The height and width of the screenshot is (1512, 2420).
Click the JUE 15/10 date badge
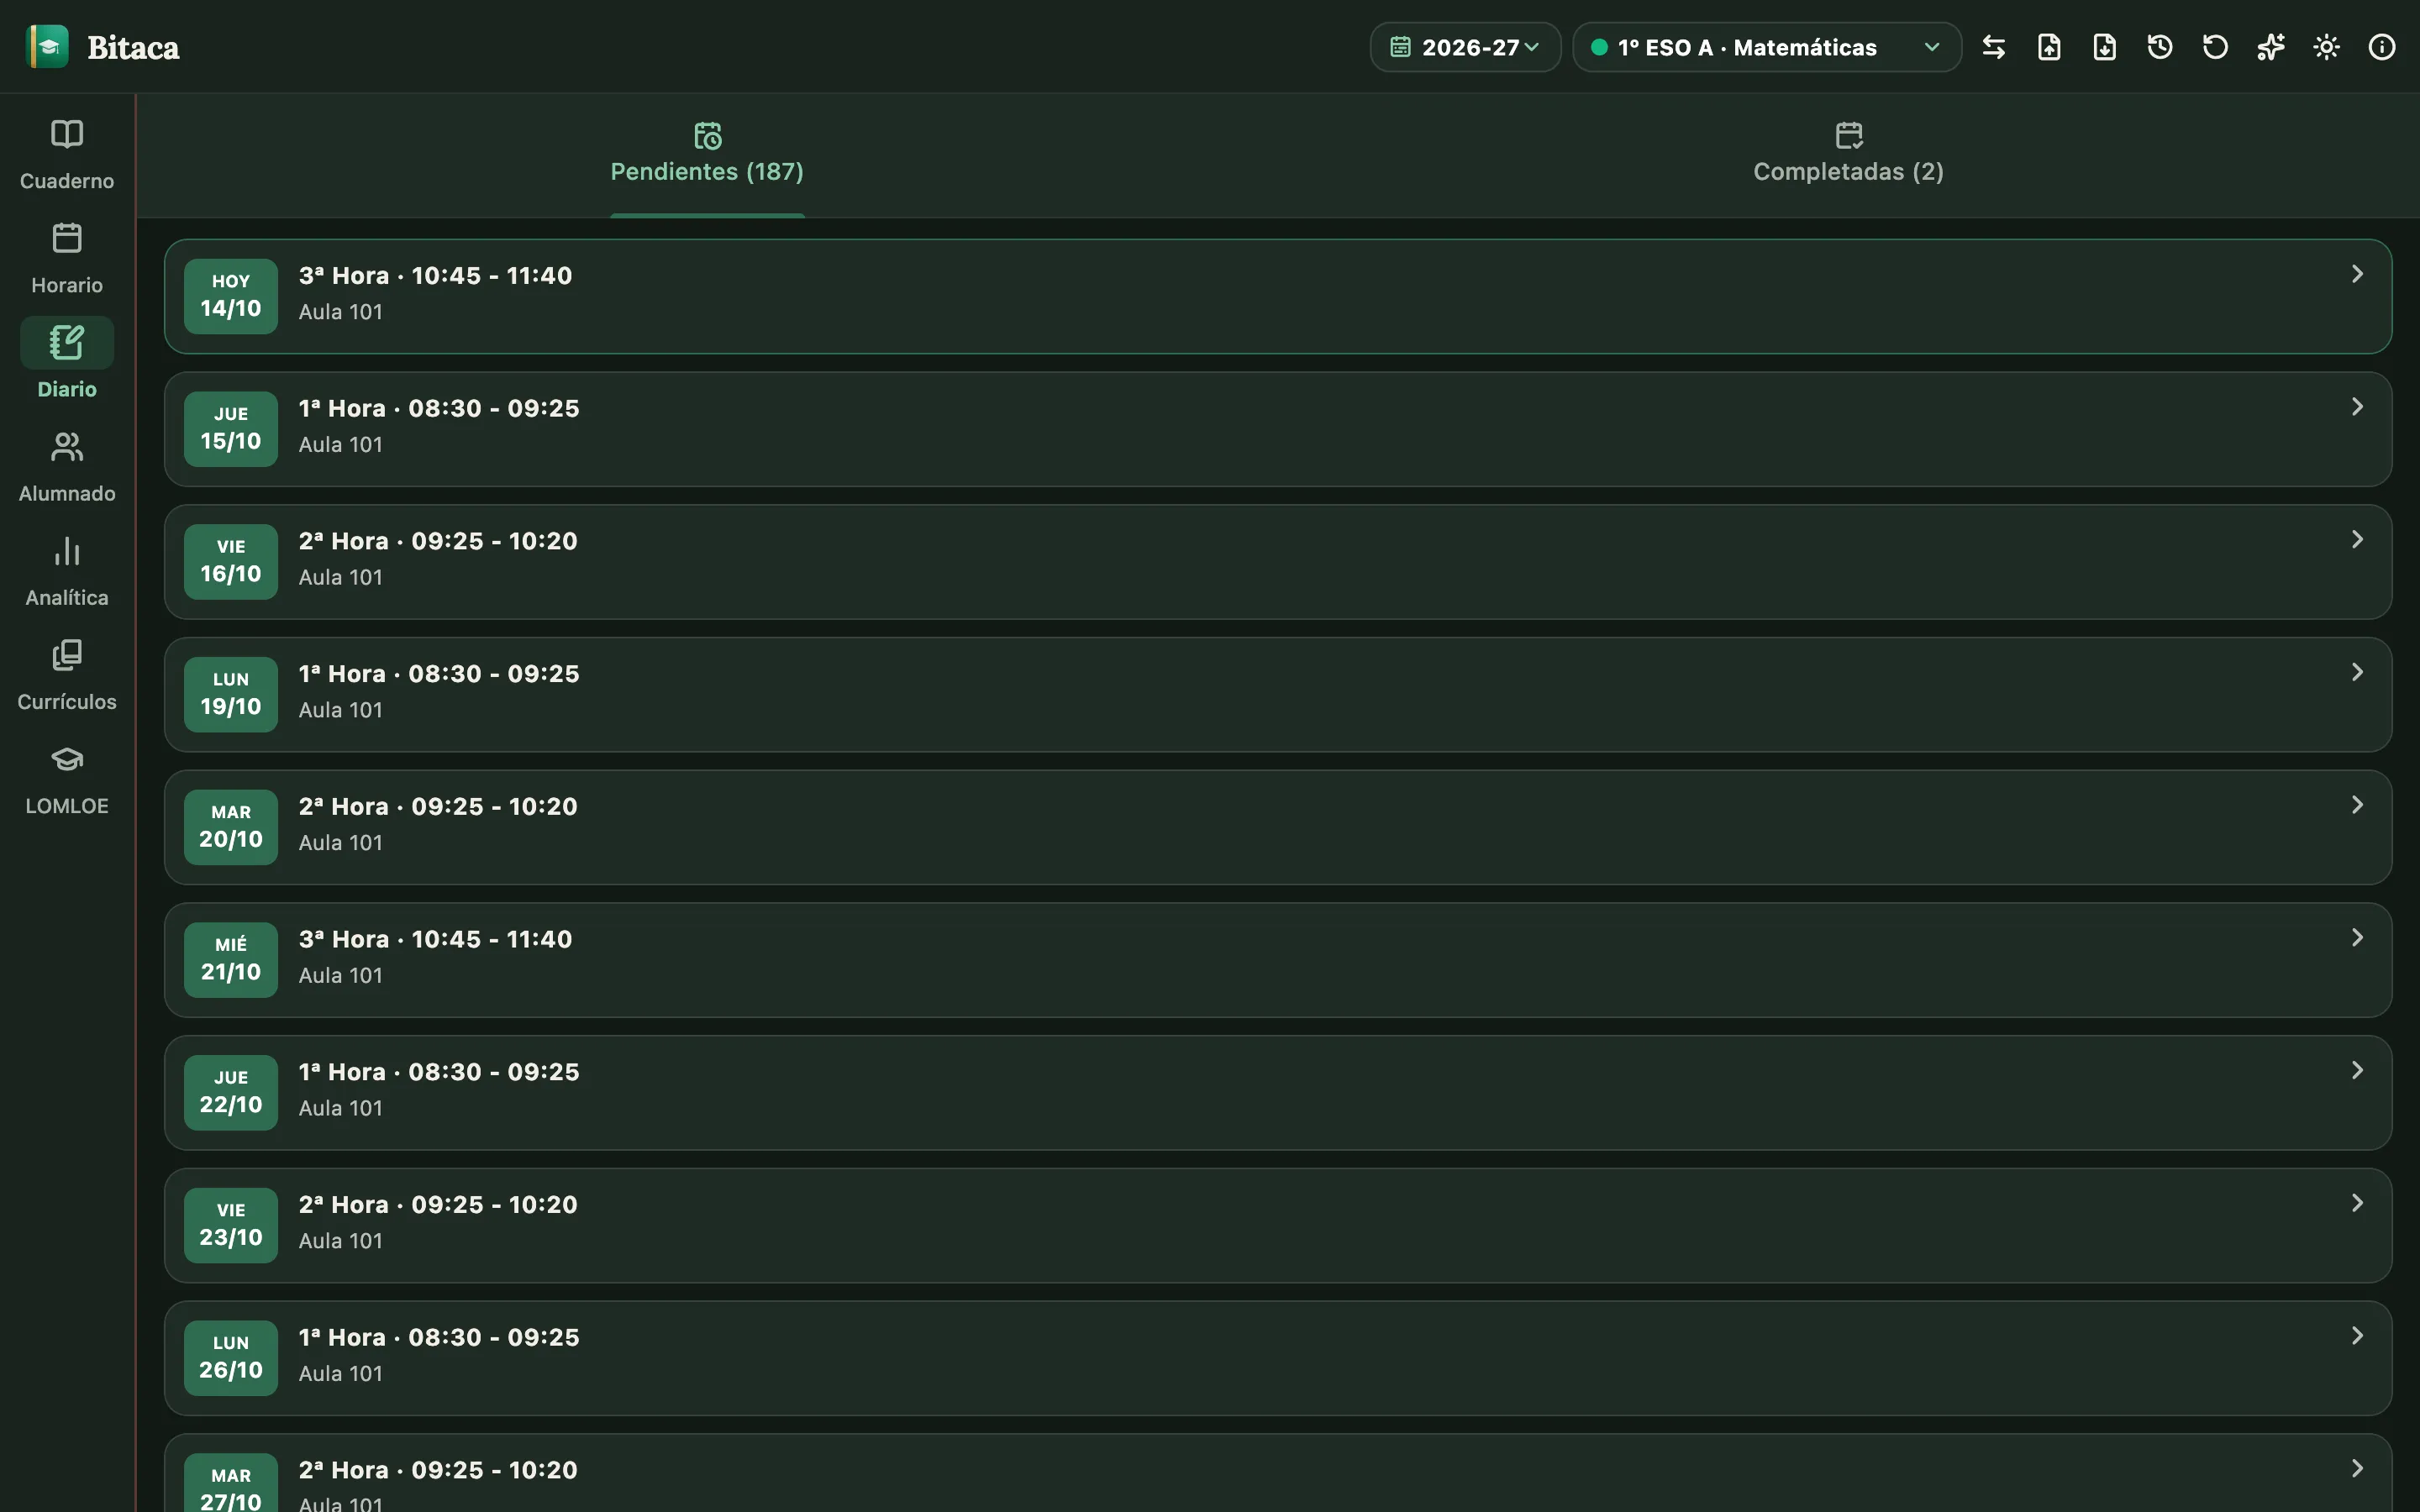click(231, 429)
